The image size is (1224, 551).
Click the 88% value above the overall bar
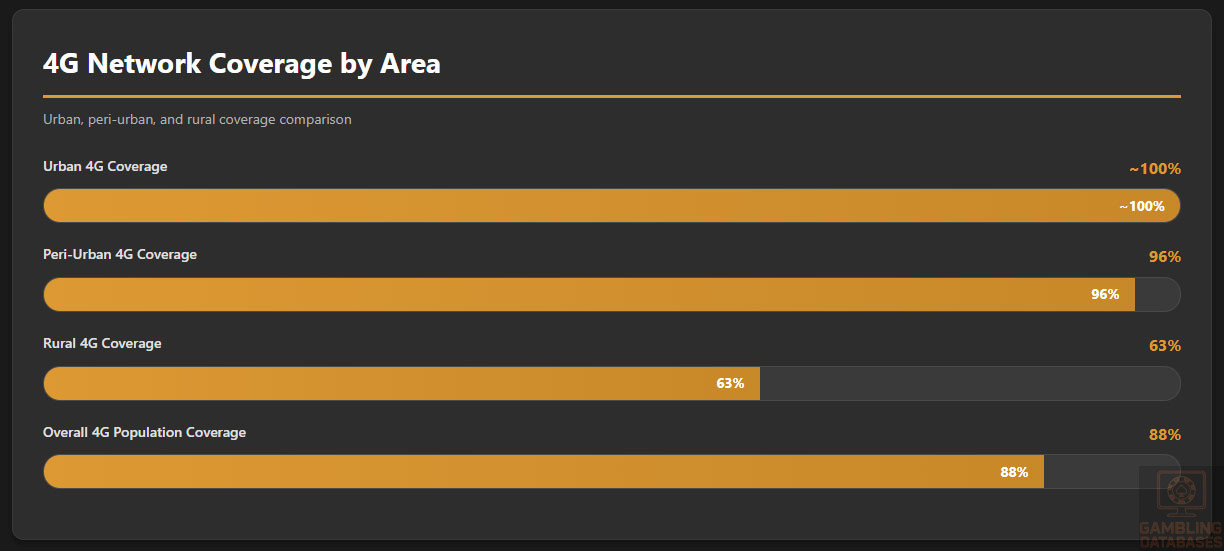pyautogui.click(x=1165, y=435)
